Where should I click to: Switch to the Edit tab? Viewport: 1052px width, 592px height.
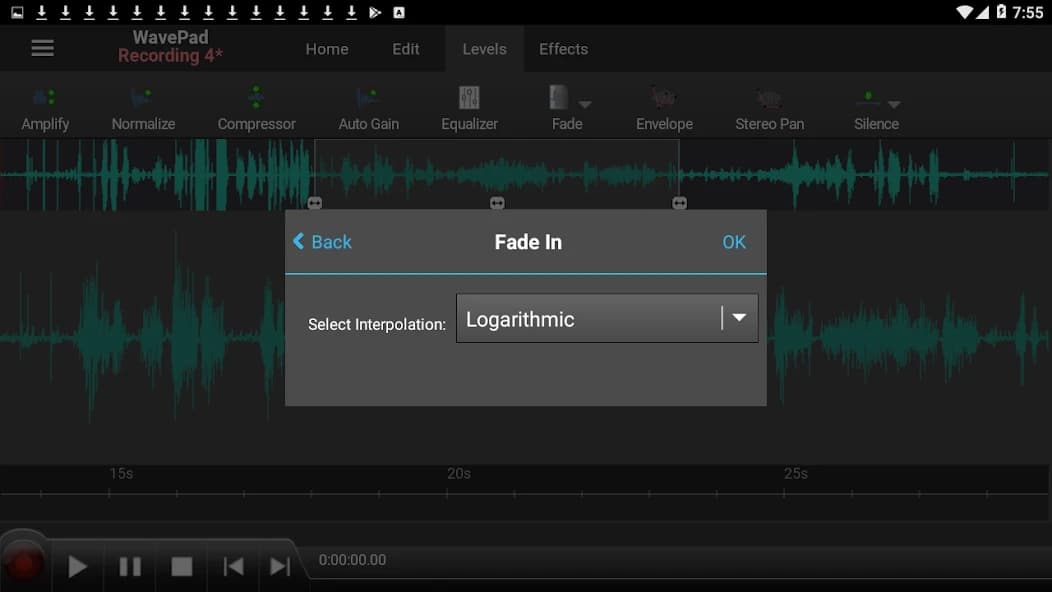coord(405,48)
